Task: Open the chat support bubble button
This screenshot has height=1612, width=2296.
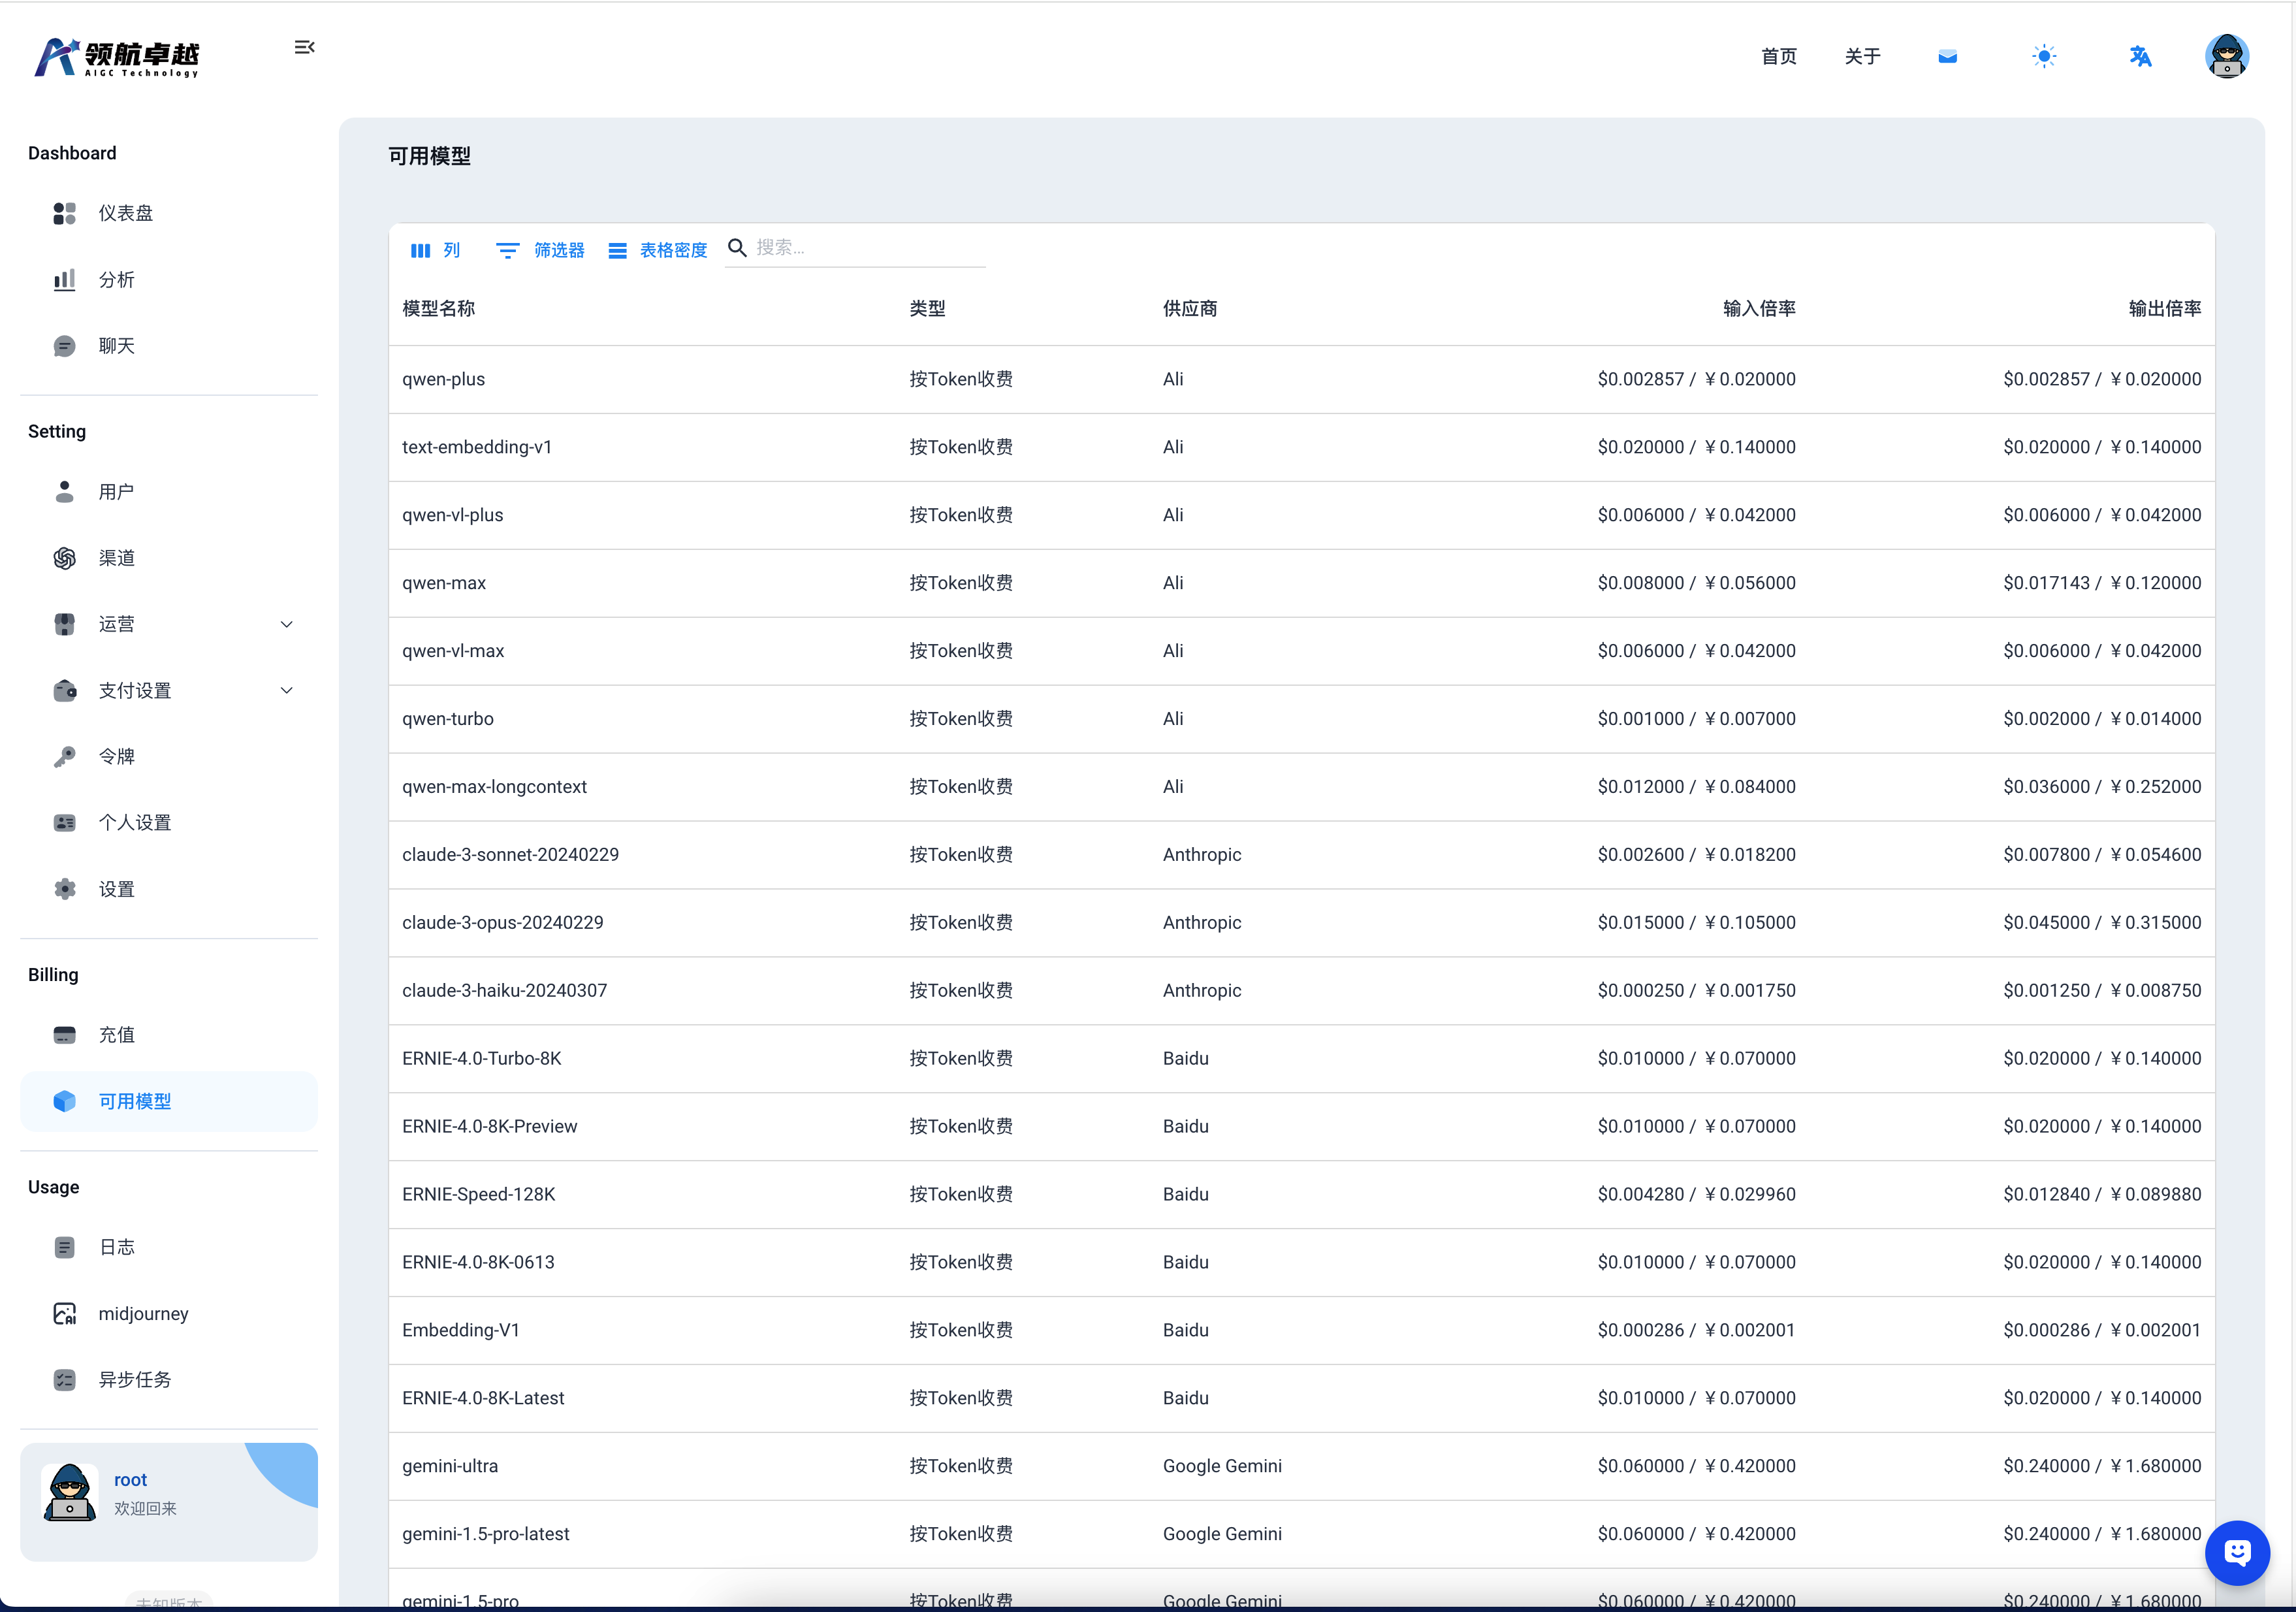Action: (x=2237, y=1552)
